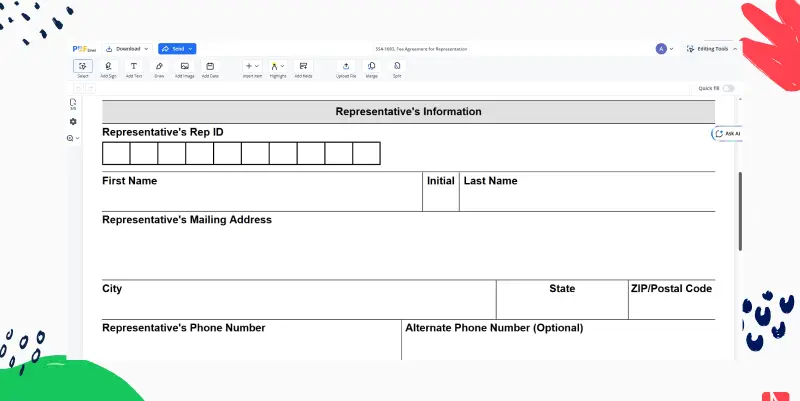
Task: Open the settings gear in sidebar
Action: click(73, 121)
